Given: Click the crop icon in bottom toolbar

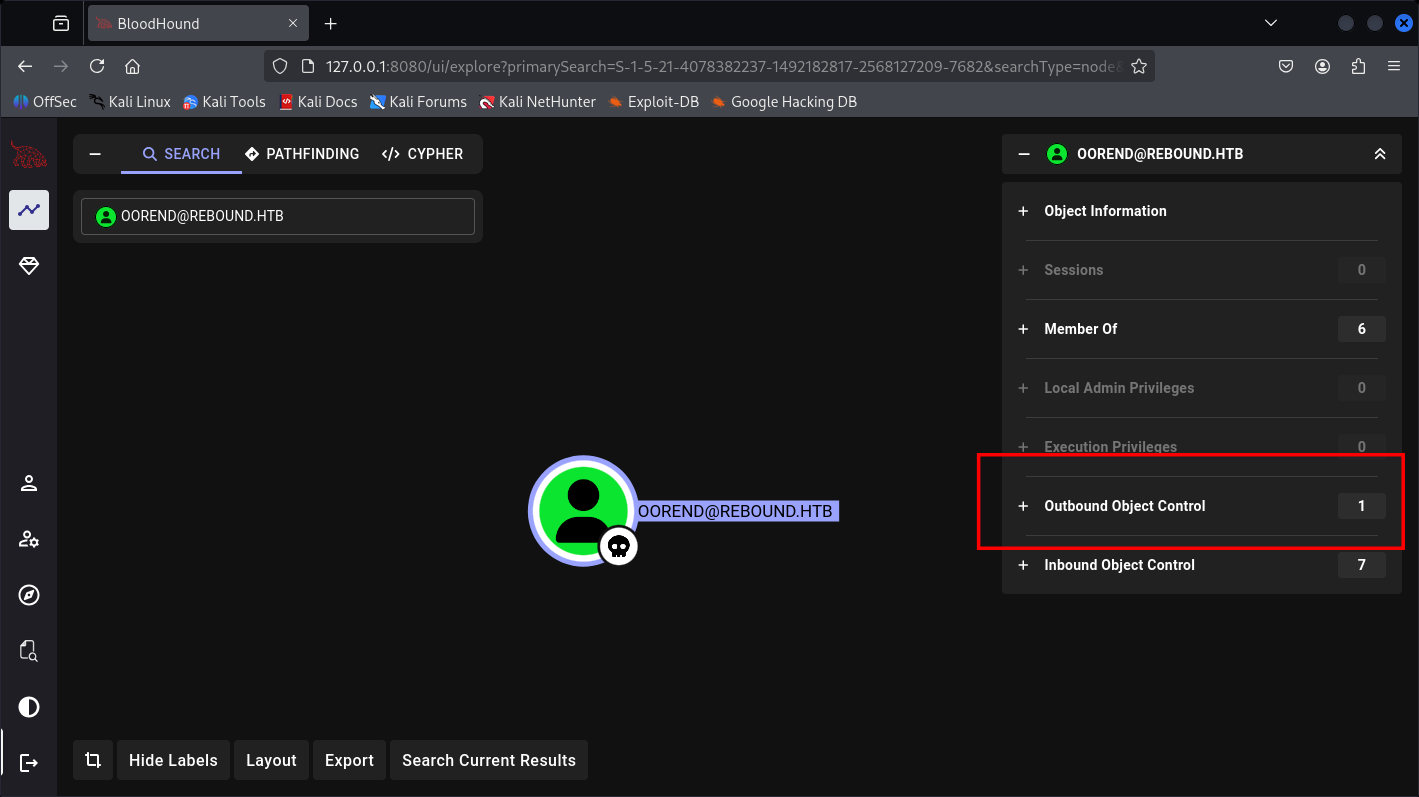Looking at the screenshot, I should pos(93,760).
